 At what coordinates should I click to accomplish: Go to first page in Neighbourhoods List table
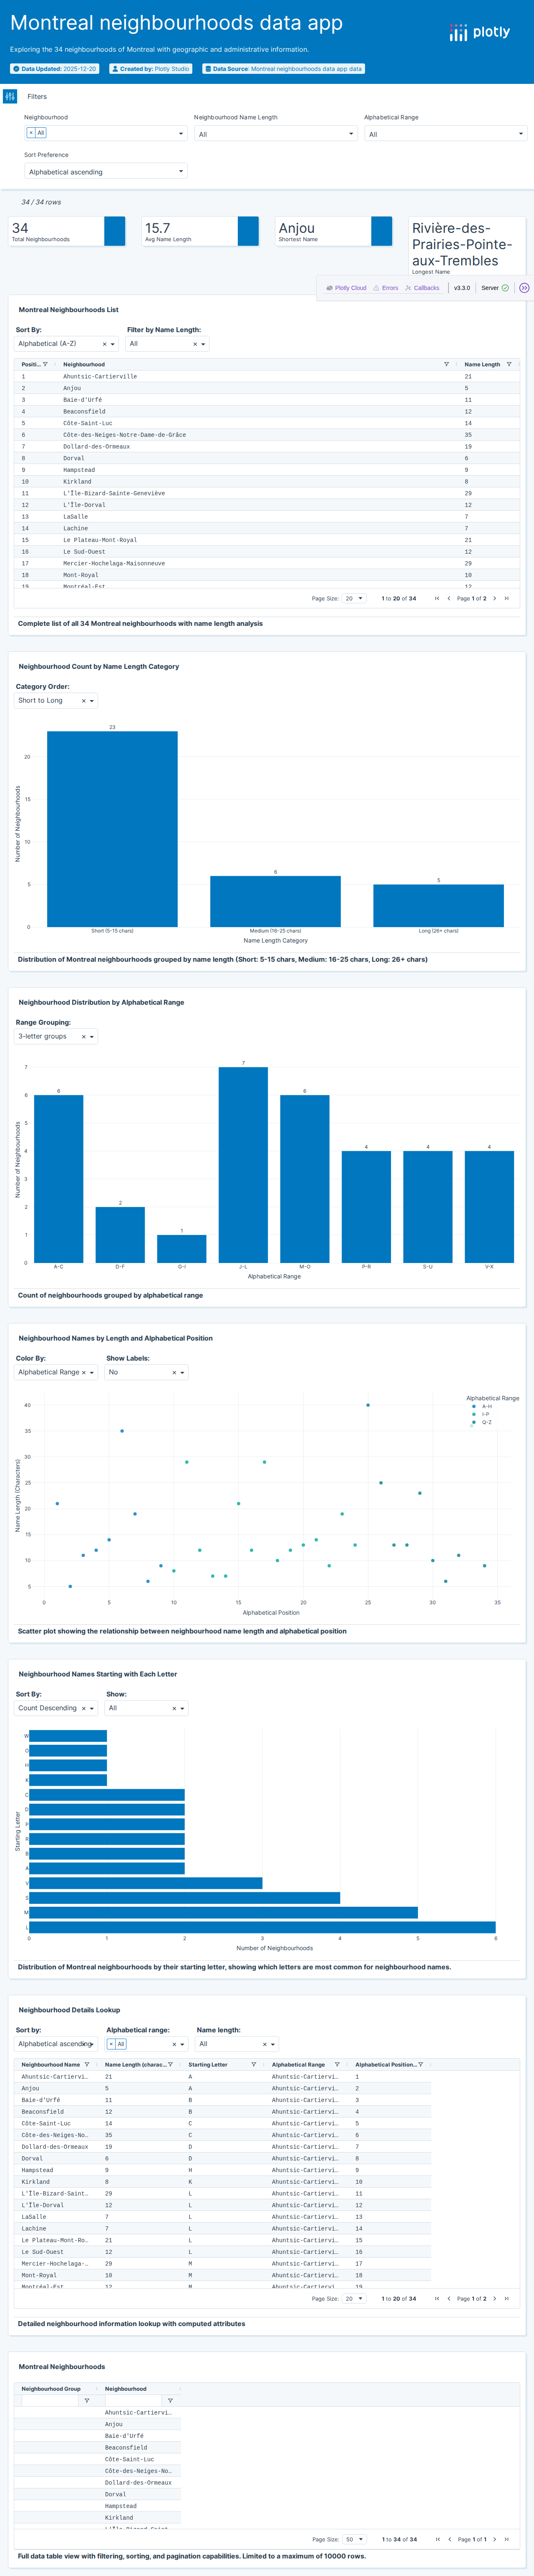436,598
